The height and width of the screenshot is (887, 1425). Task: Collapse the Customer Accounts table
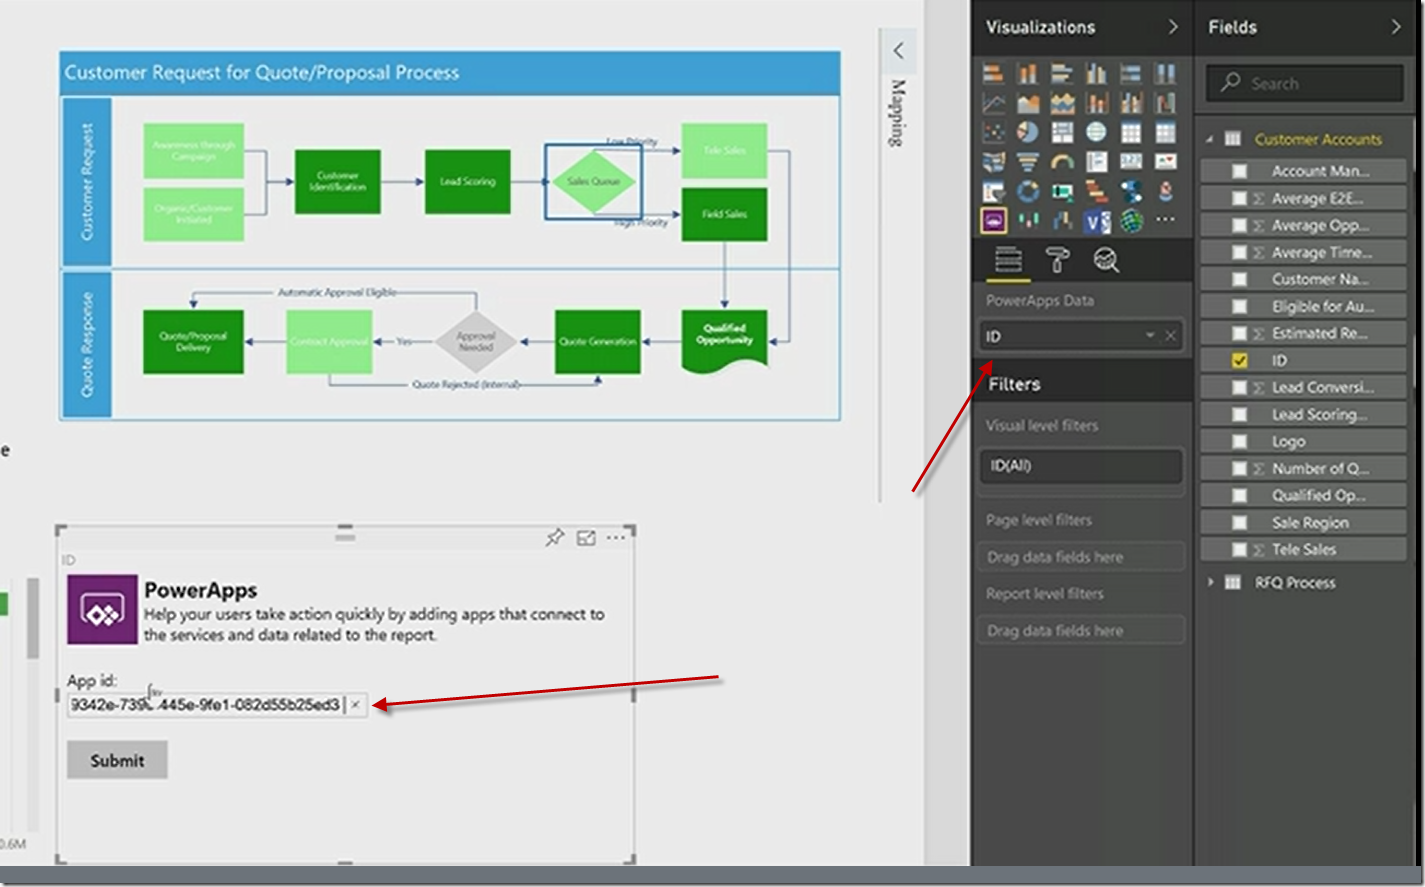1210,139
